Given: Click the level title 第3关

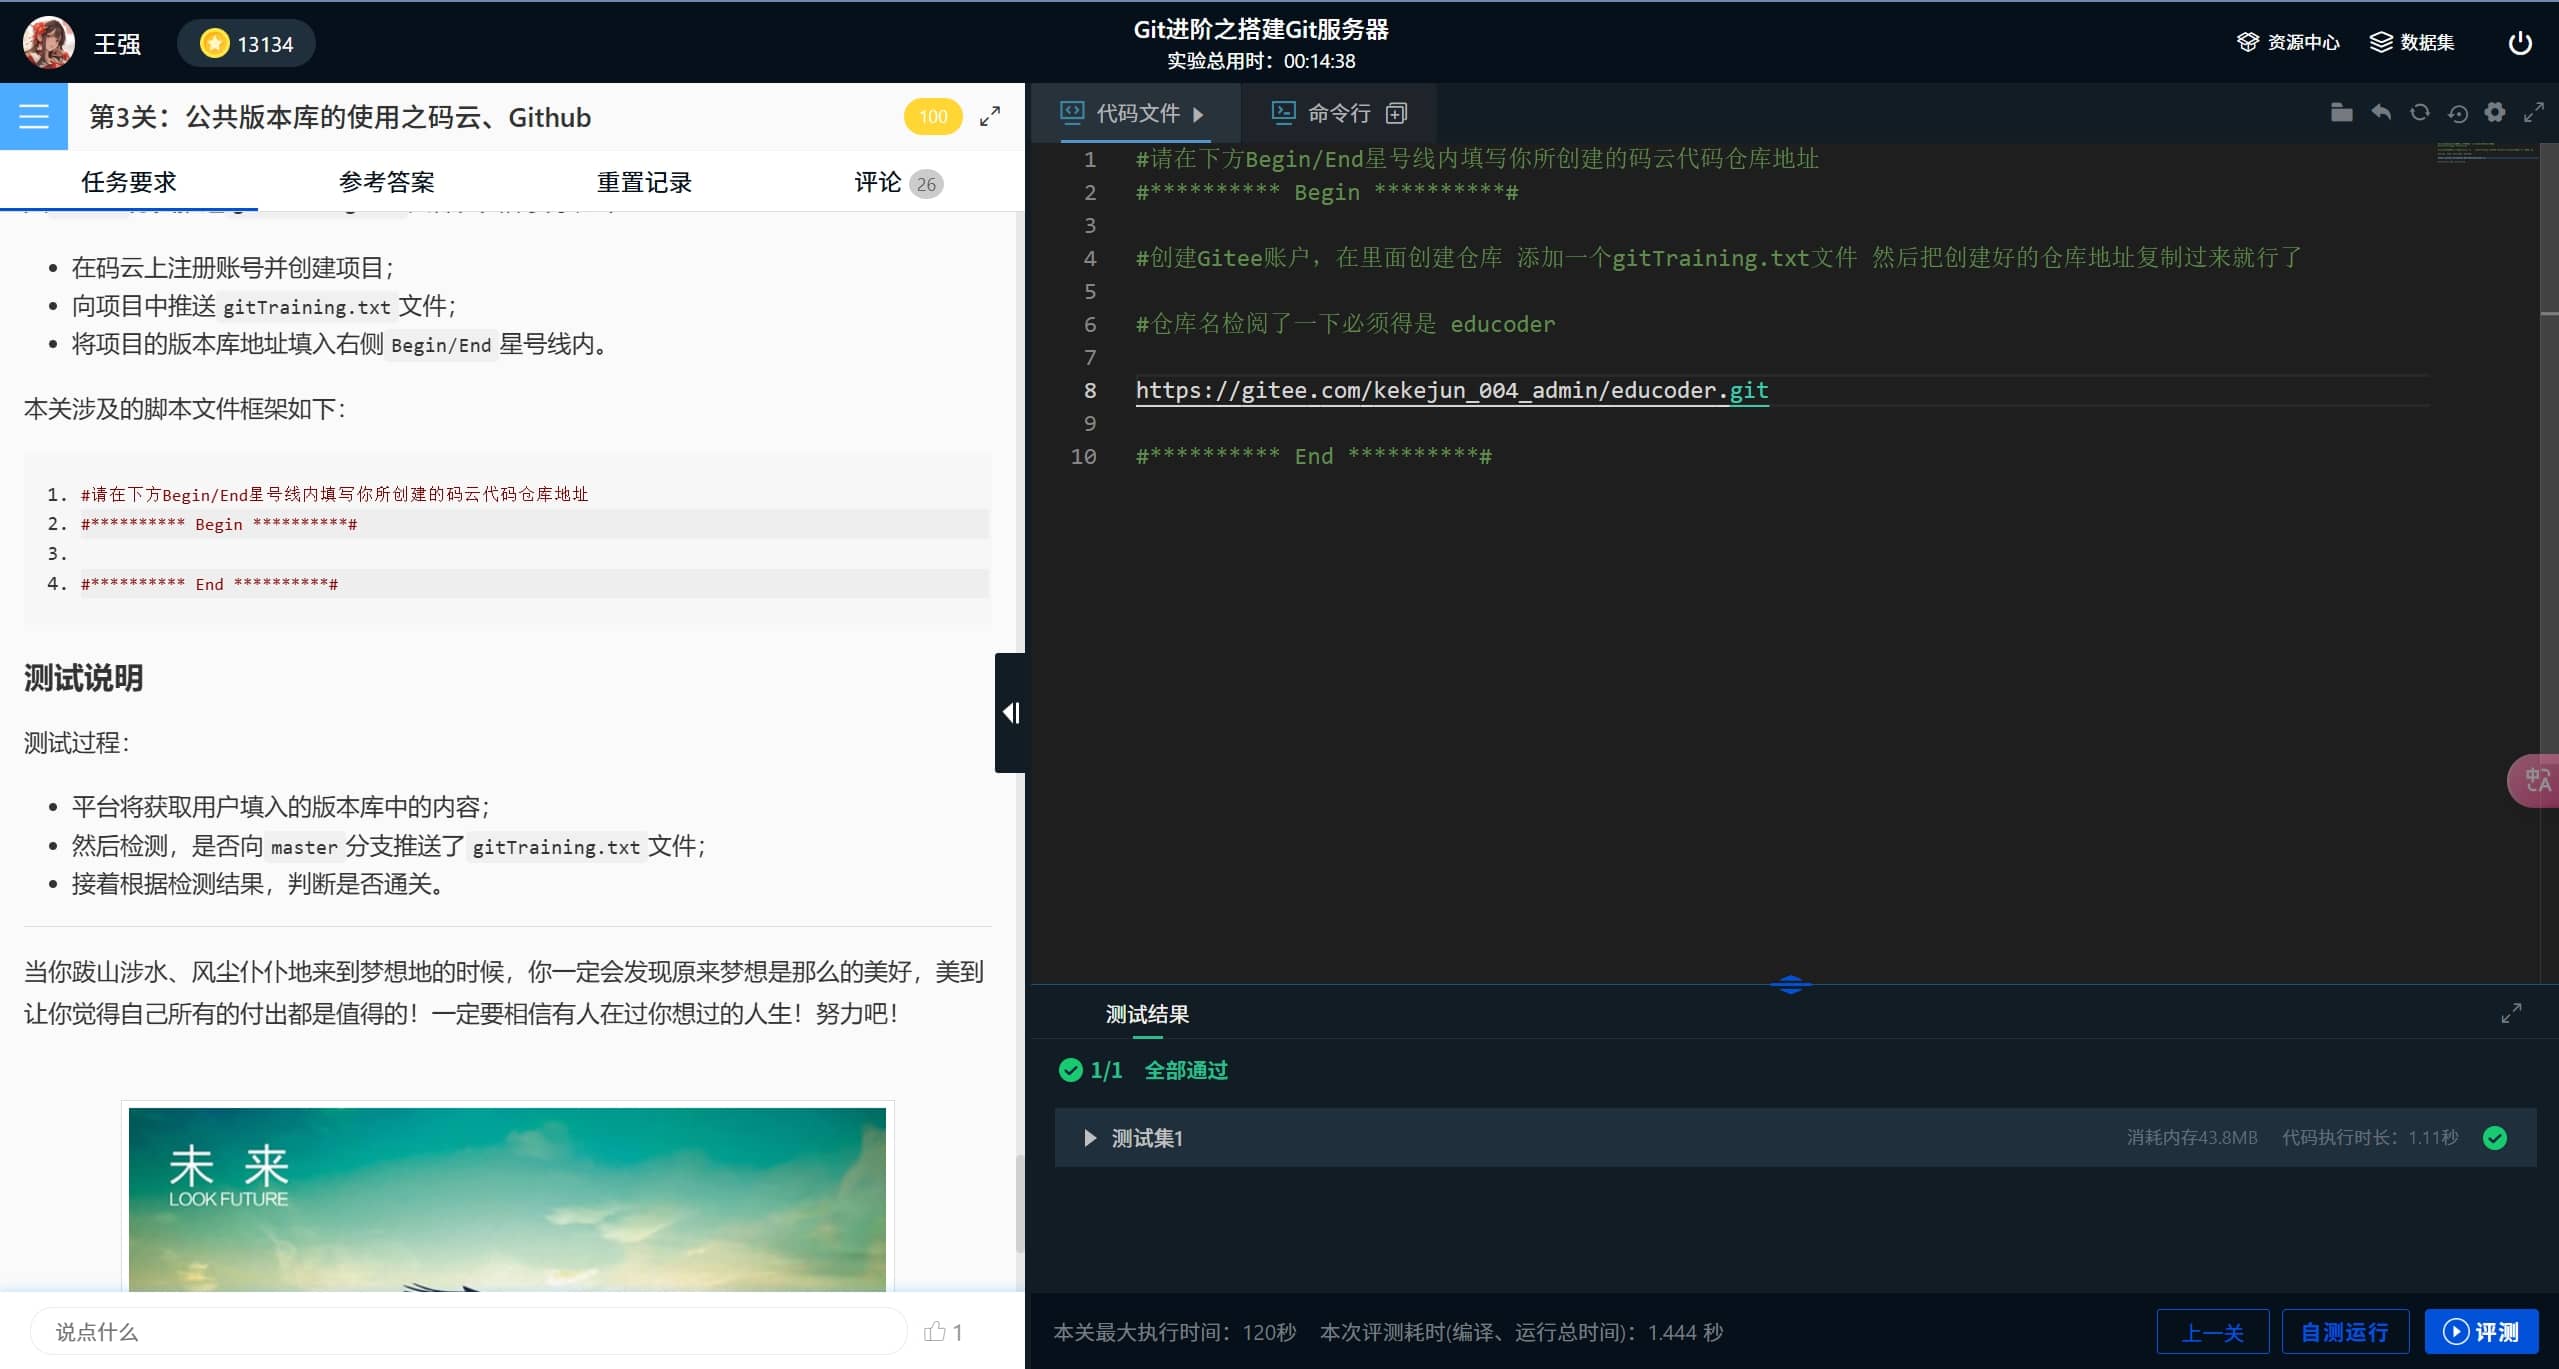Looking at the screenshot, I should (x=340, y=117).
